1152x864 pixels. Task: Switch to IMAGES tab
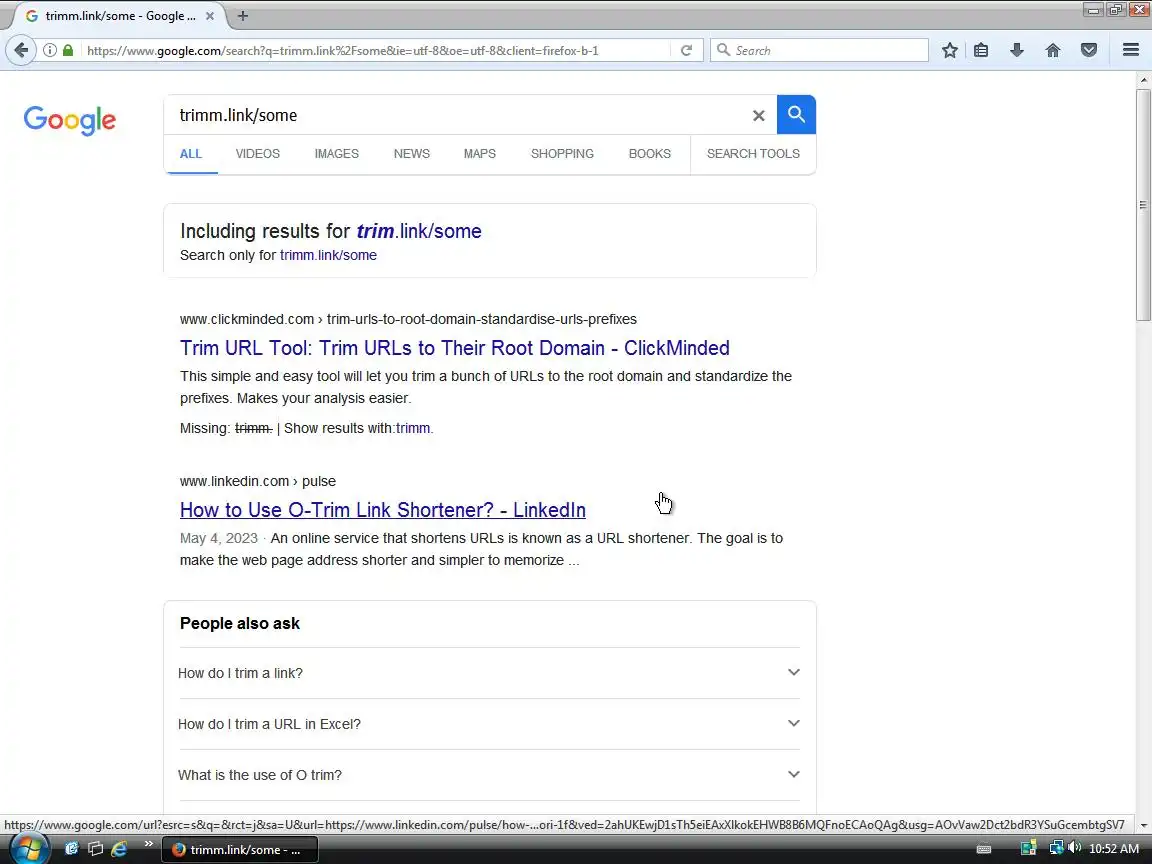coord(336,154)
